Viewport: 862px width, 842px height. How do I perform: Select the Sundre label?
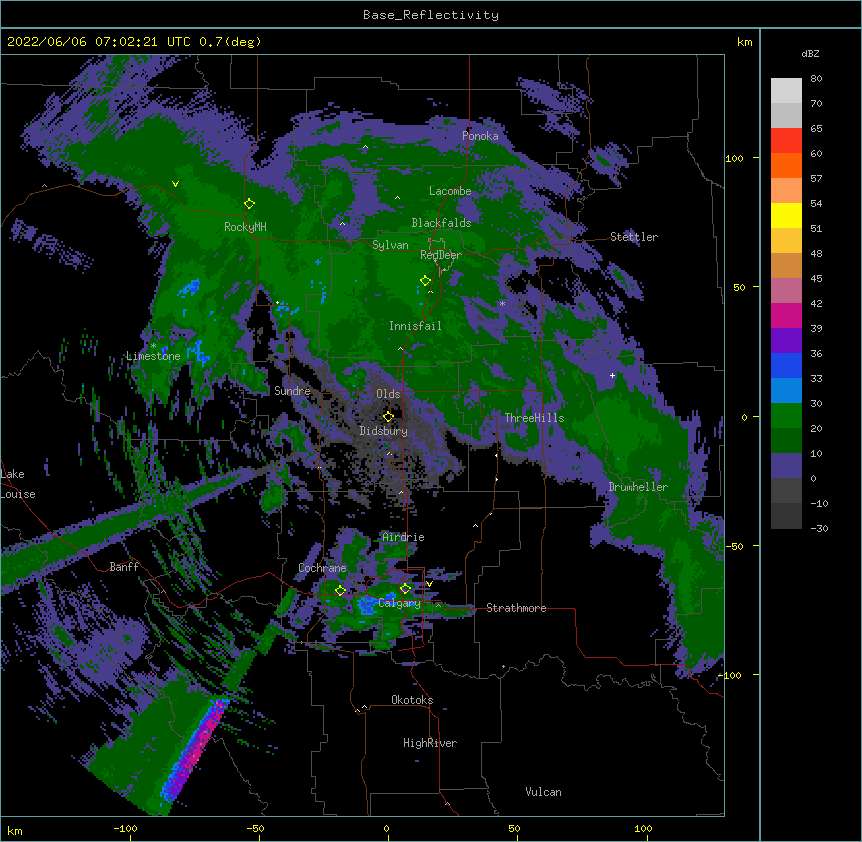(292, 391)
